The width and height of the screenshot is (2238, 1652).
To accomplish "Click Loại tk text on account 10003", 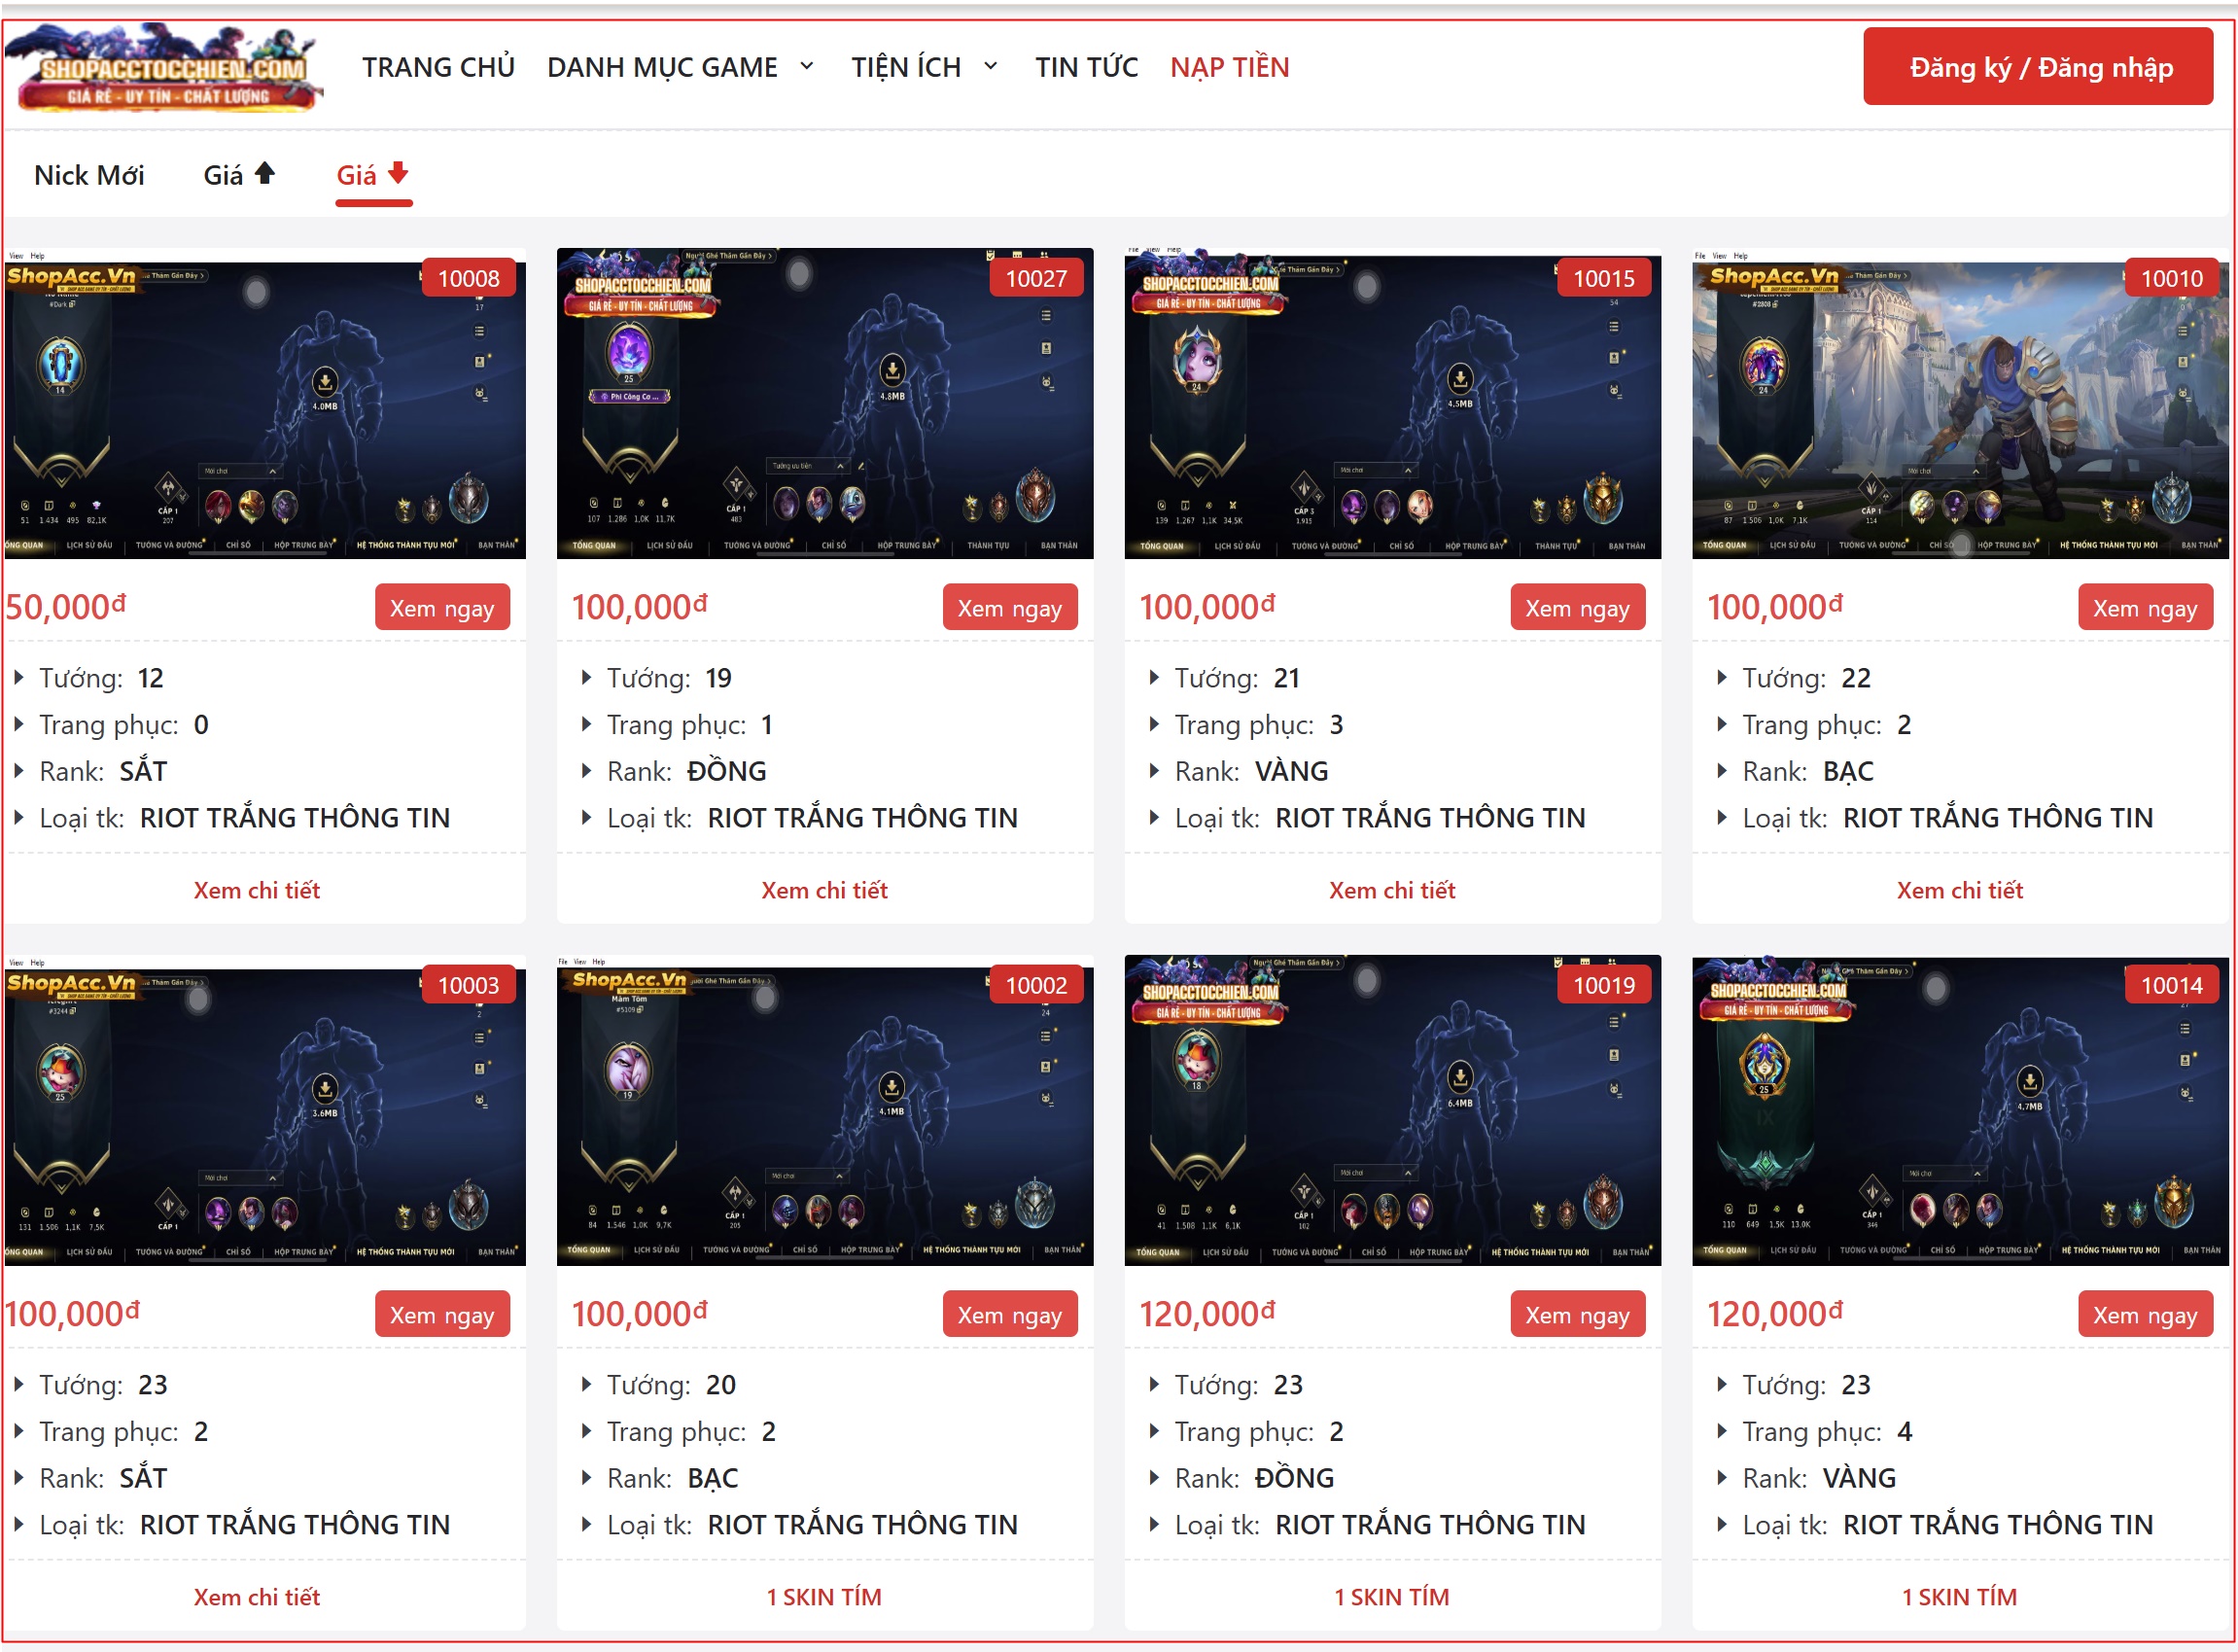I will point(244,1526).
